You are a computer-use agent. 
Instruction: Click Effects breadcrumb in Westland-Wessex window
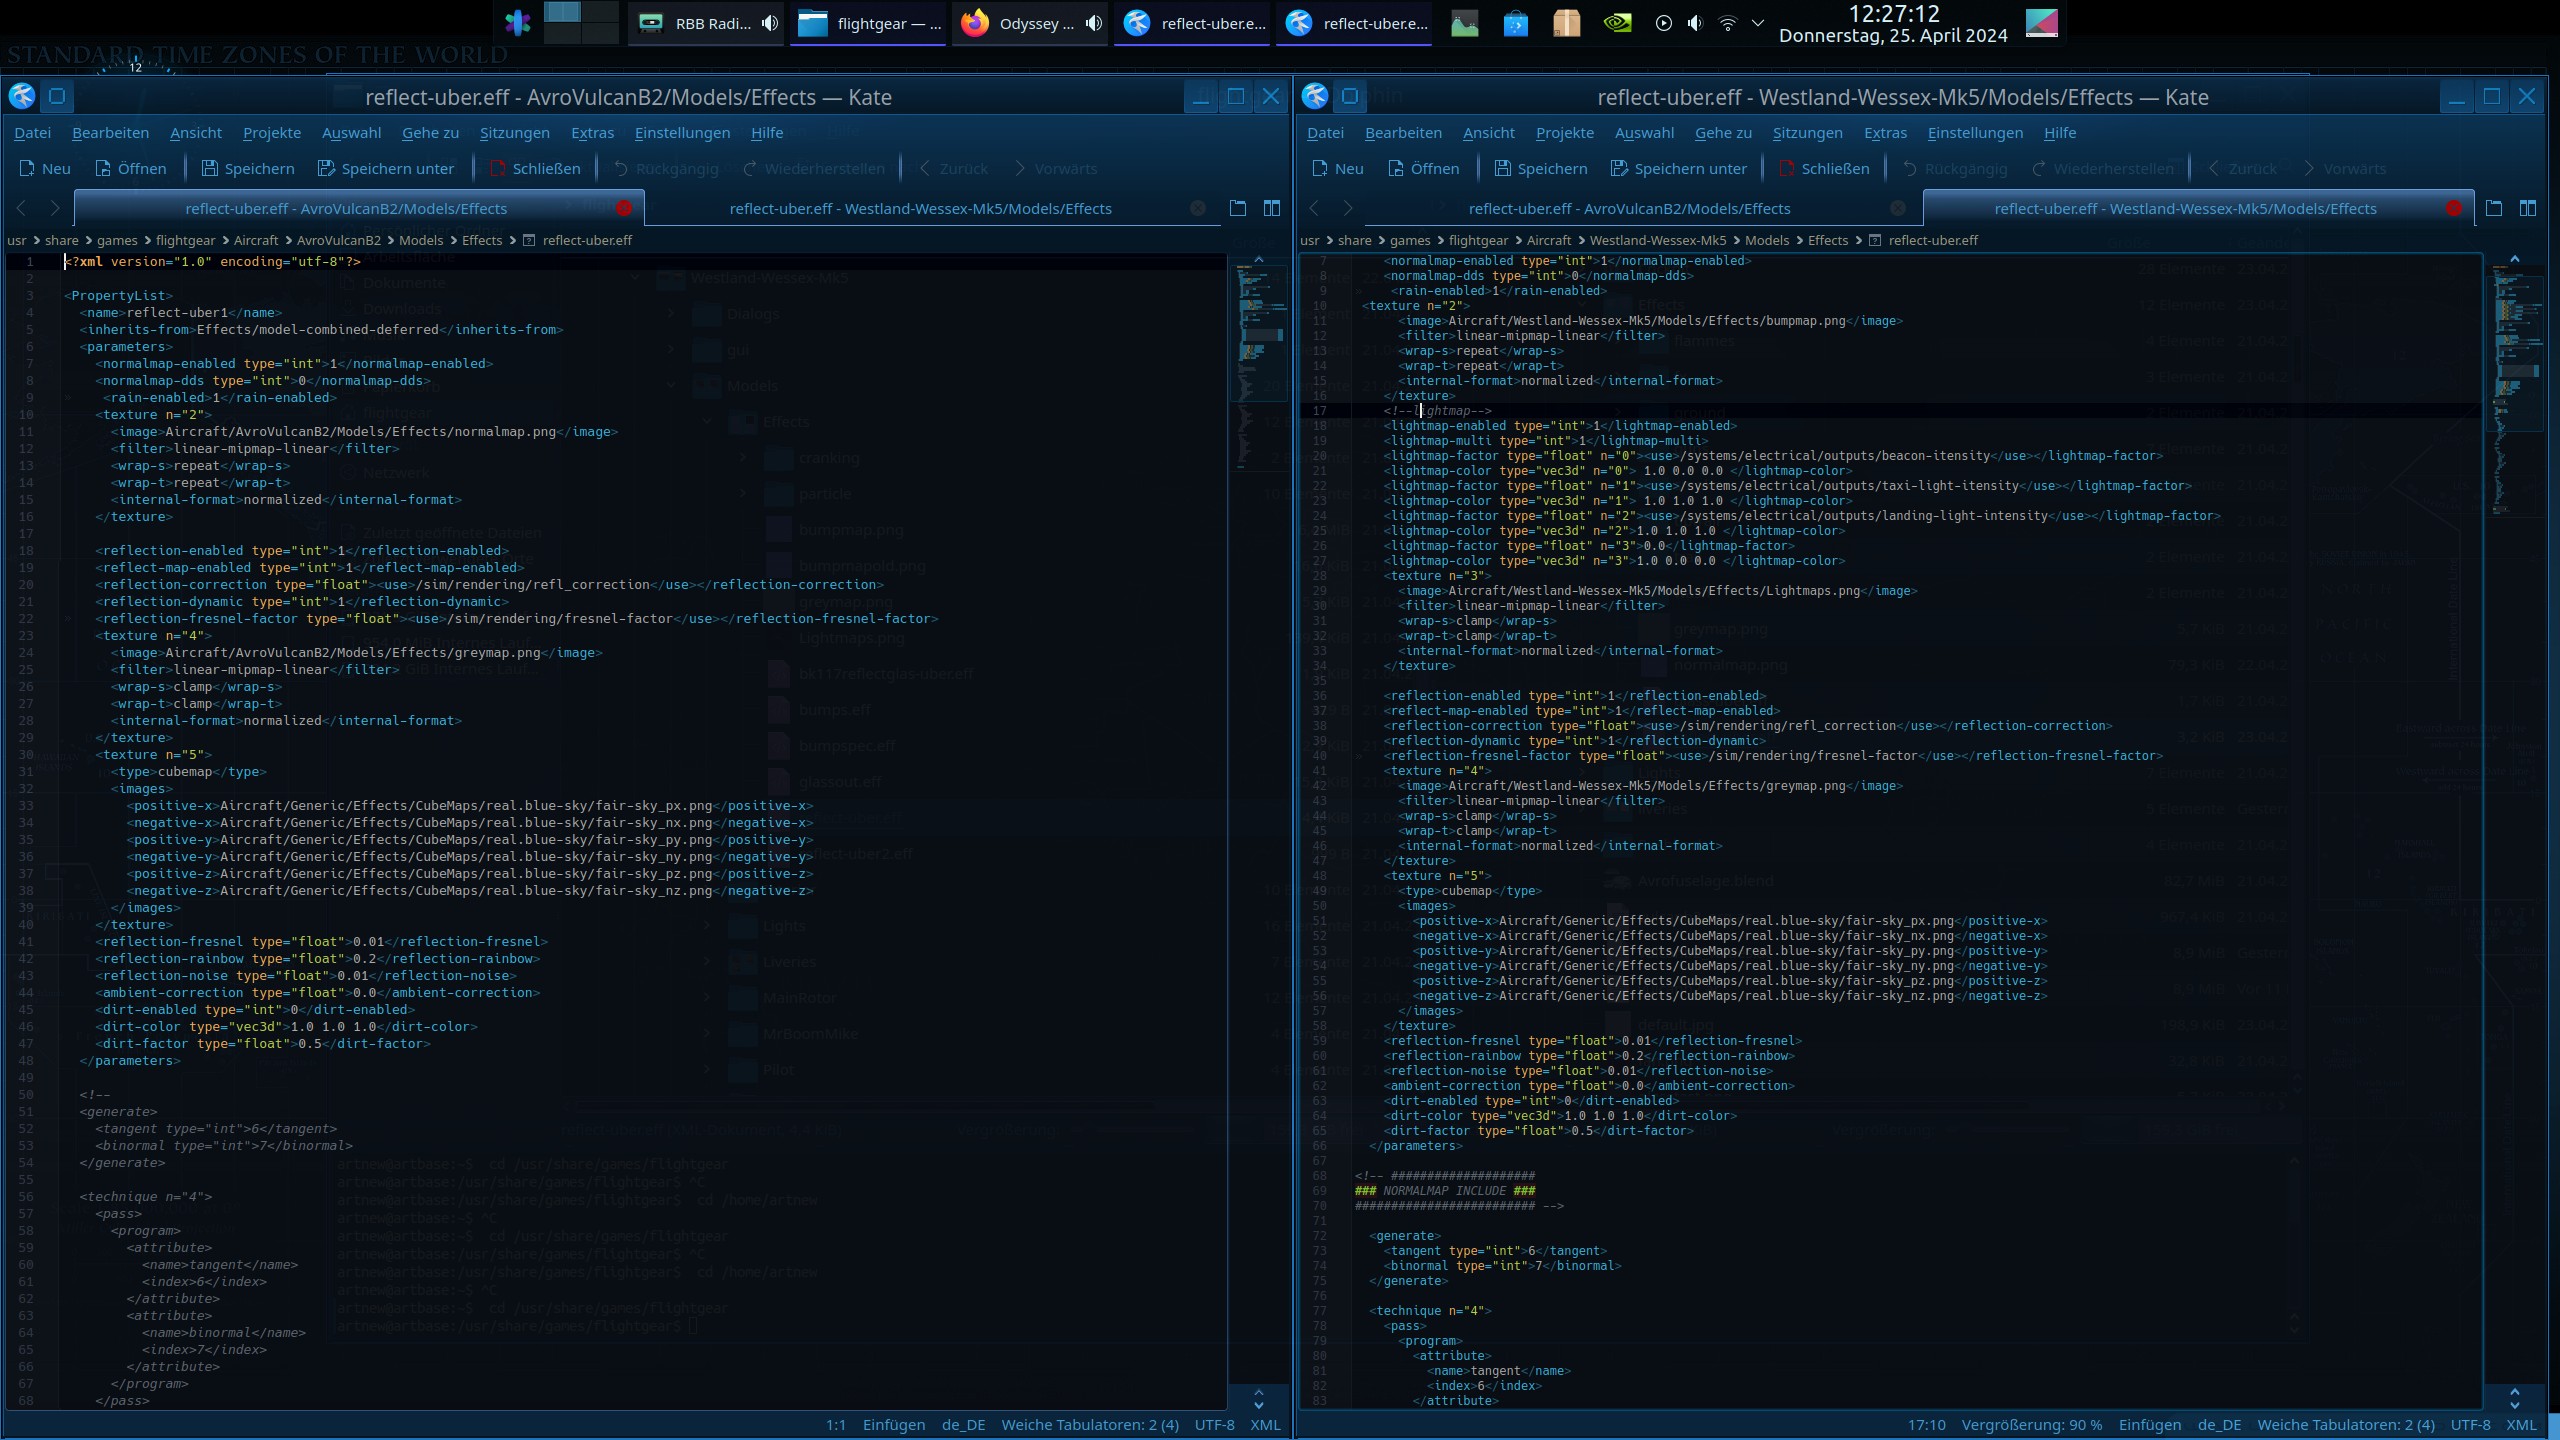coord(1828,240)
